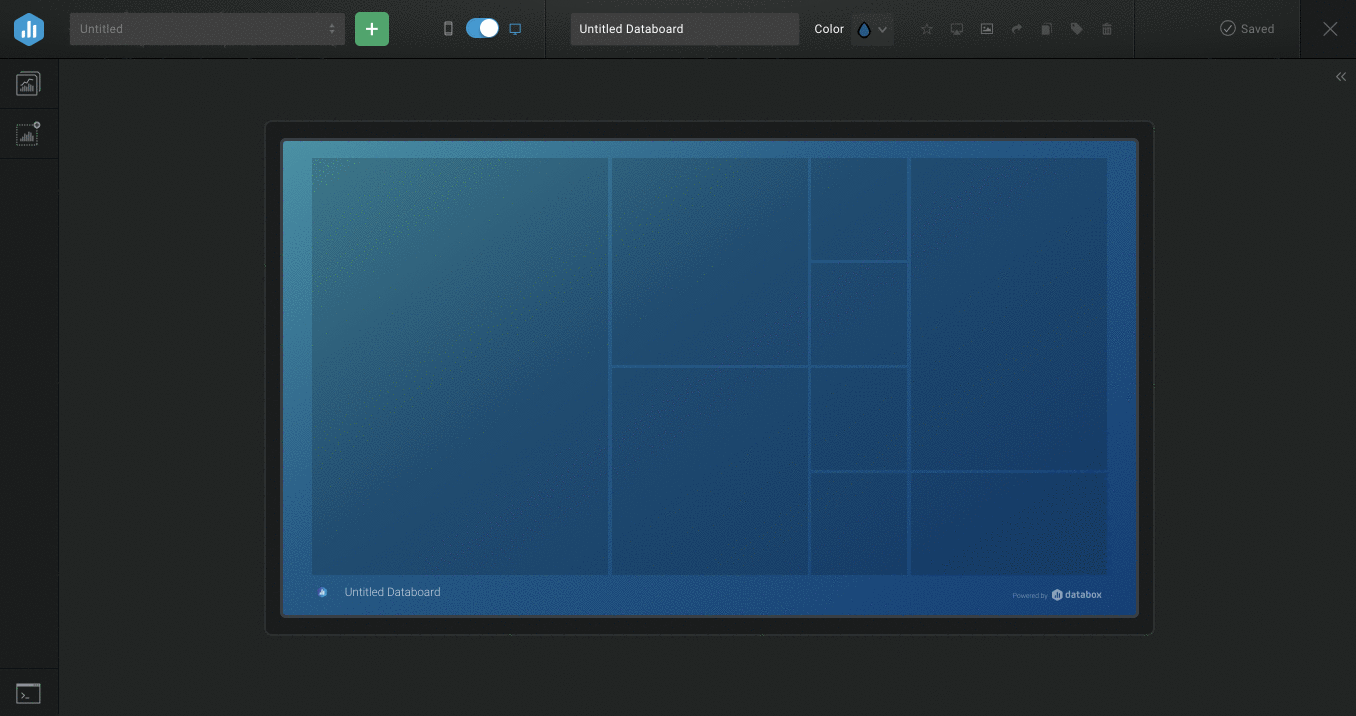Star this Databoard as a favorite
1356x716 pixels.
(927, 29)
